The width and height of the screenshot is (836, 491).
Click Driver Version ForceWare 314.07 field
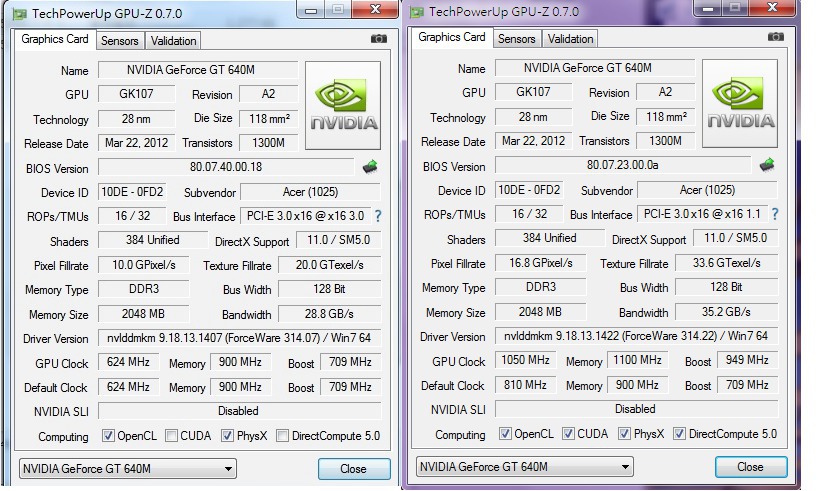[x=239, y=338]
